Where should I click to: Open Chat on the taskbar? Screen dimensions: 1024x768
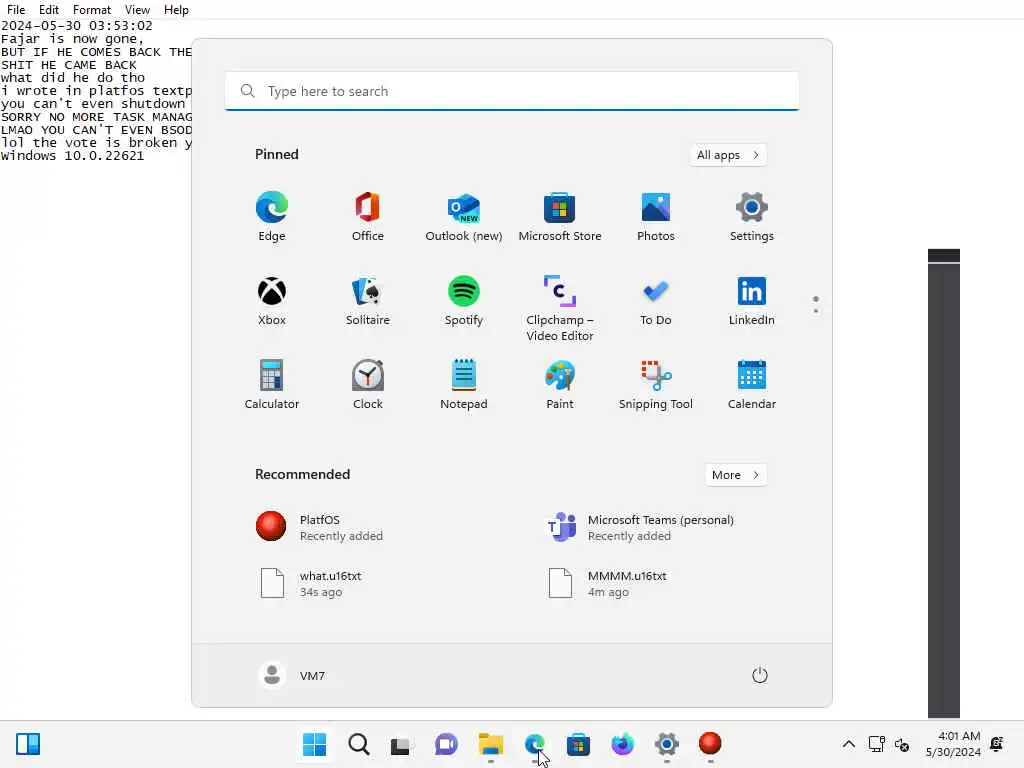[446, 744]
